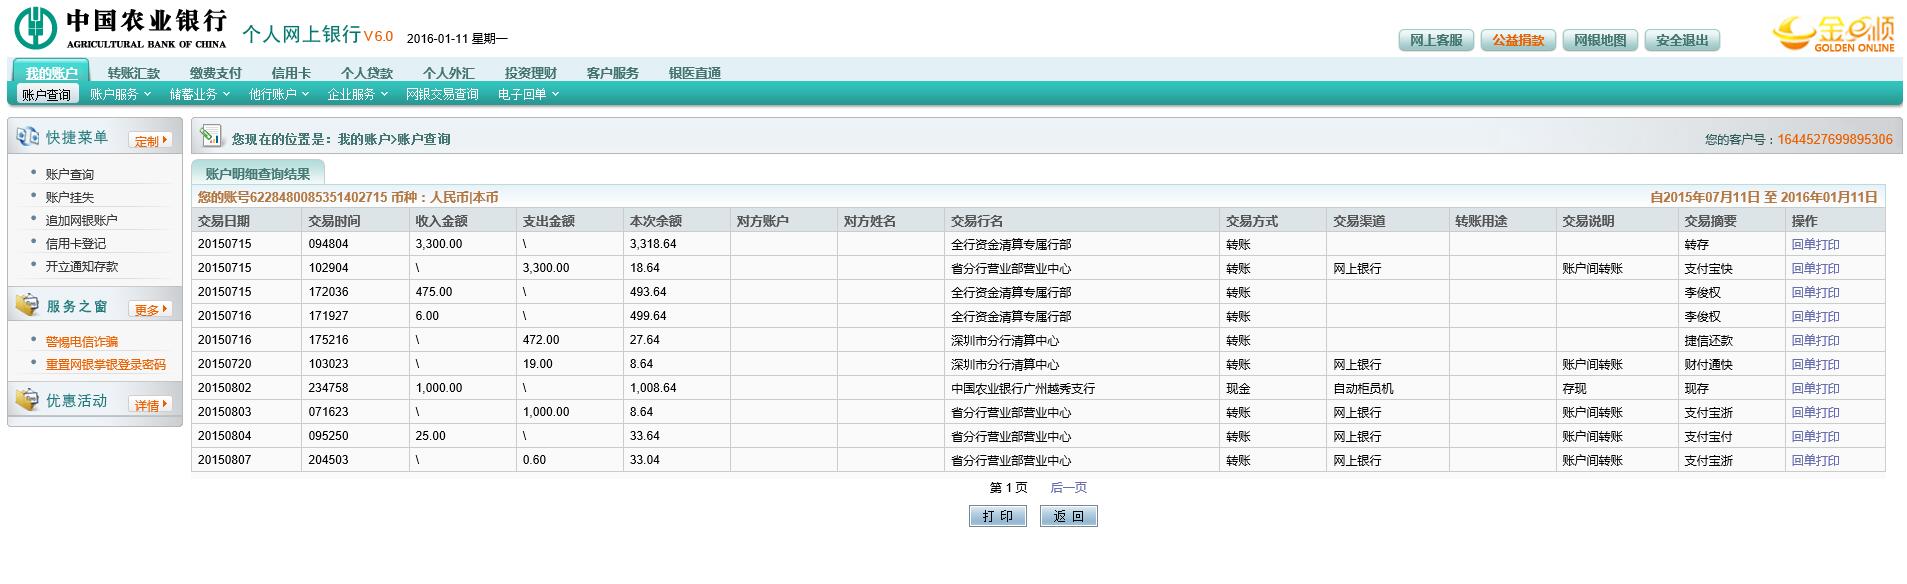
Task: Click the 优惠活动 panel icon
Action: (27, 400)
